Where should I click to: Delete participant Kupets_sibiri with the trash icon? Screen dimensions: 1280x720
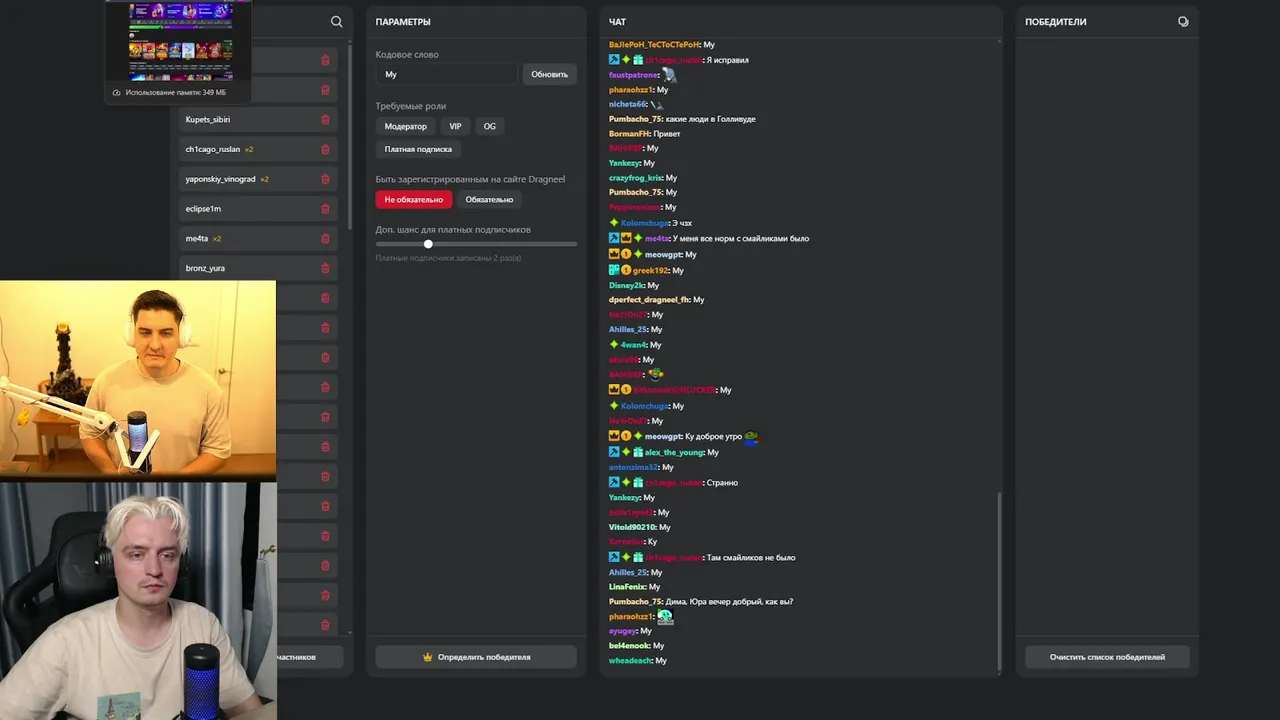[325, 120]
